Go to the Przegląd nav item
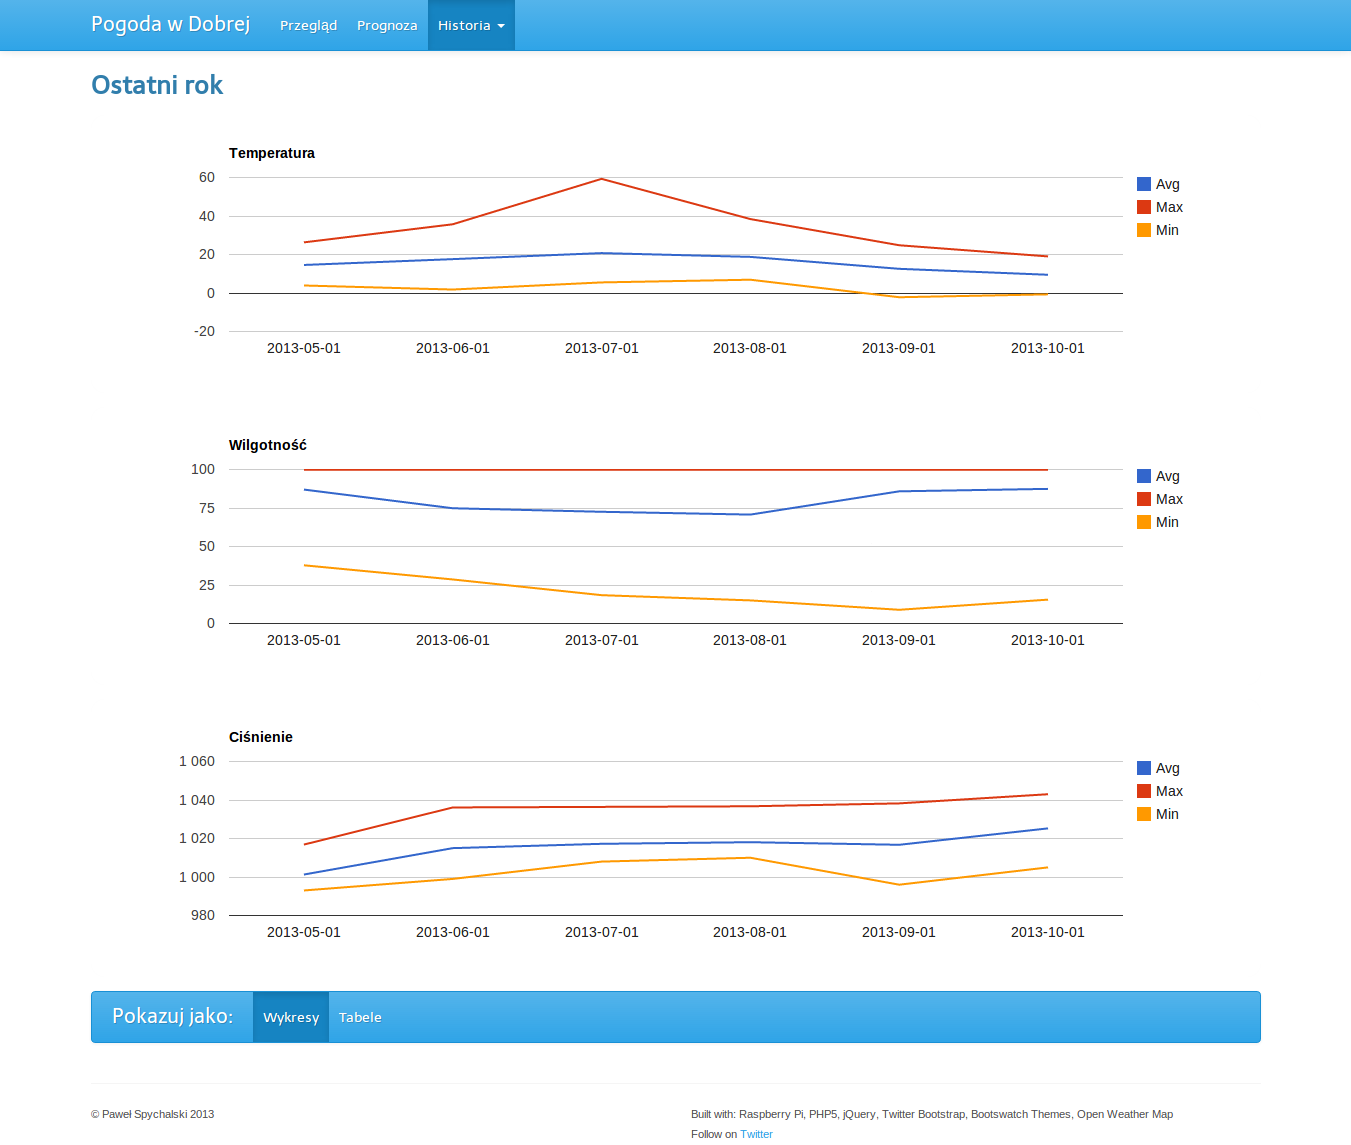This screenshot has width=1351, height=1145. (308, 25)
